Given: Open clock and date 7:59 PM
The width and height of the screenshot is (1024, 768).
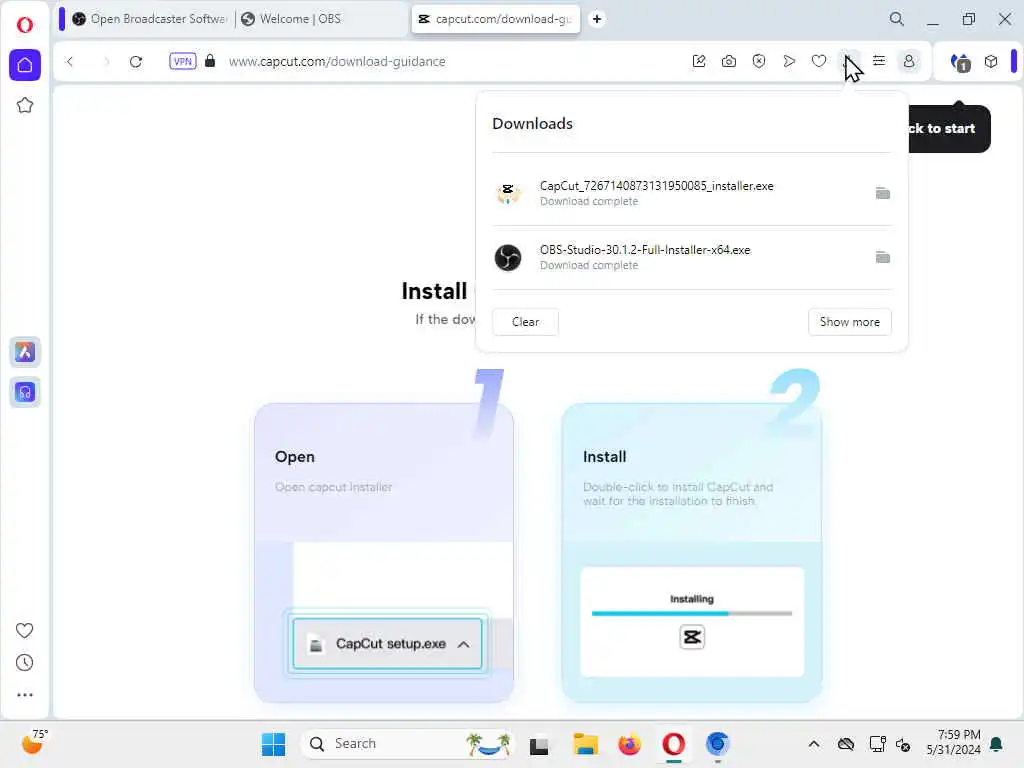Looking at the screenshot, I should point(953,743).
